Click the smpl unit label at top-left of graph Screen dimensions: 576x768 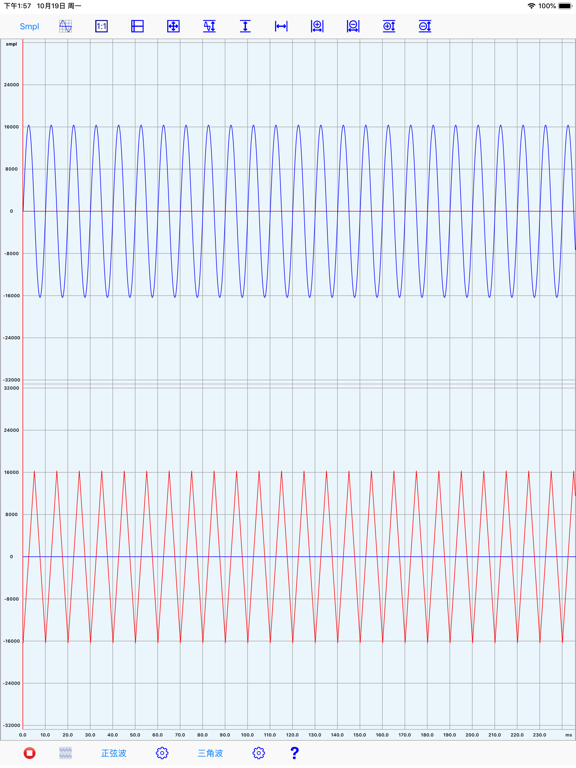pyautogui.click(x=11, y=44)
